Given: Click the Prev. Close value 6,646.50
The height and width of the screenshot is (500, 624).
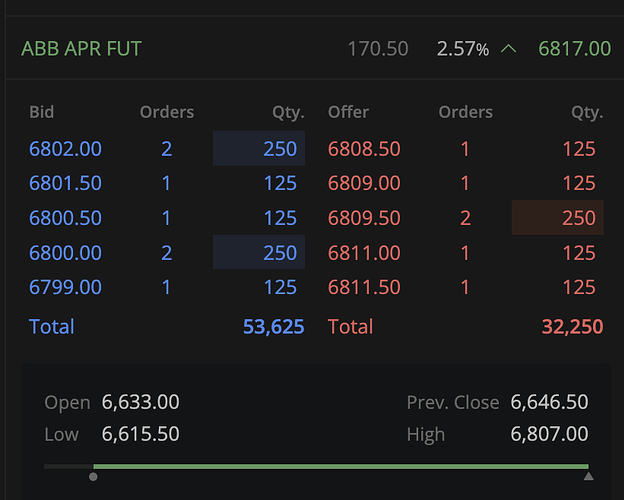Looking at the screenshot, I should [x=549, y=402].
